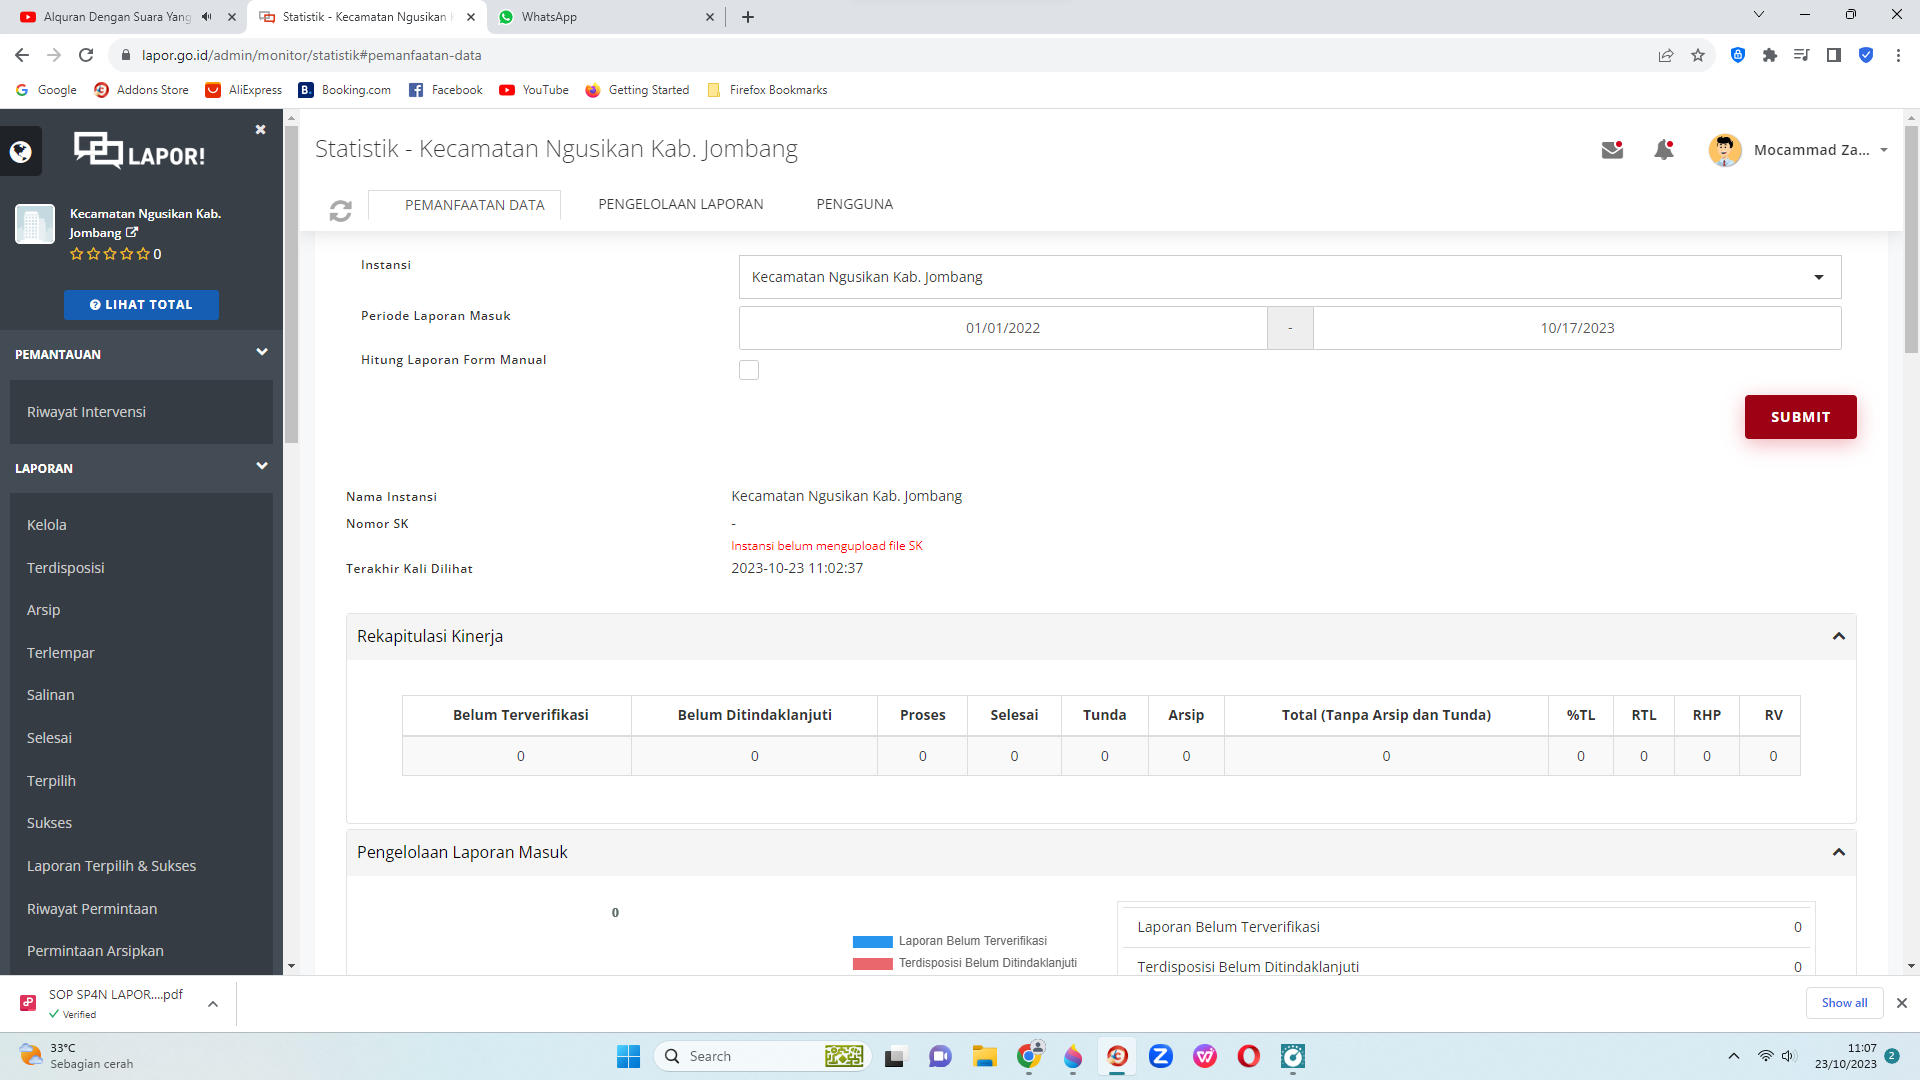The height and width of the screenshot is (1080, 1920).
Task: Click the globe icon in sidebar
Action: click(21, 152)
